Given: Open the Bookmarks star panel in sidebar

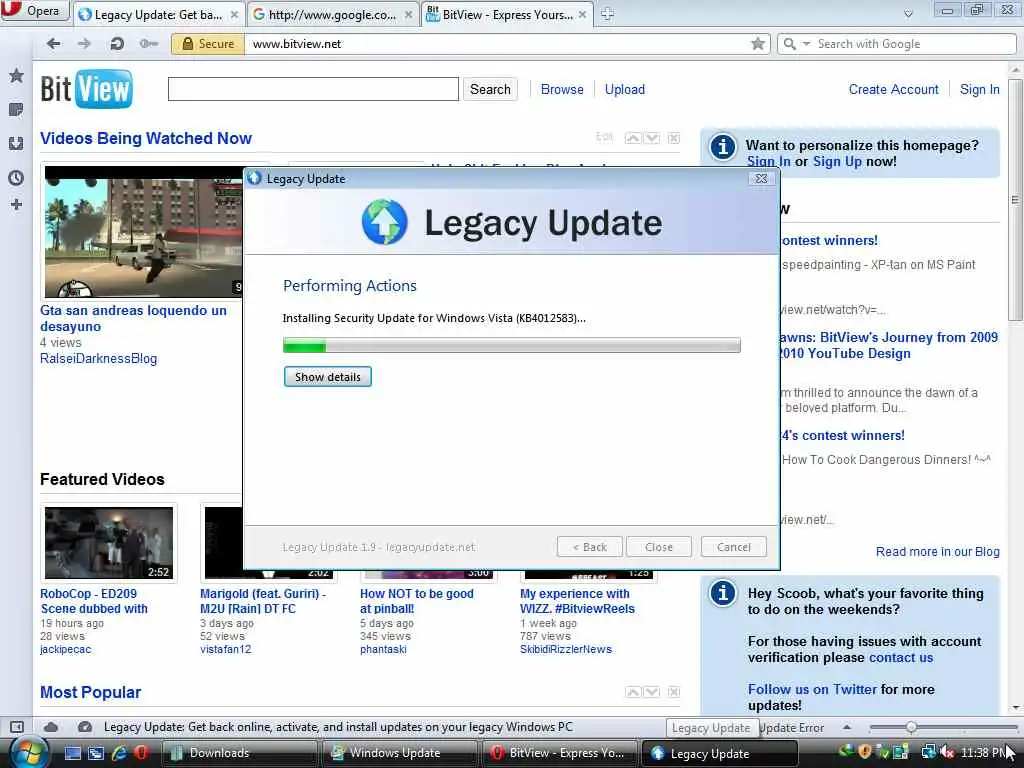Looking at the screenshot, I should (16, 75).
